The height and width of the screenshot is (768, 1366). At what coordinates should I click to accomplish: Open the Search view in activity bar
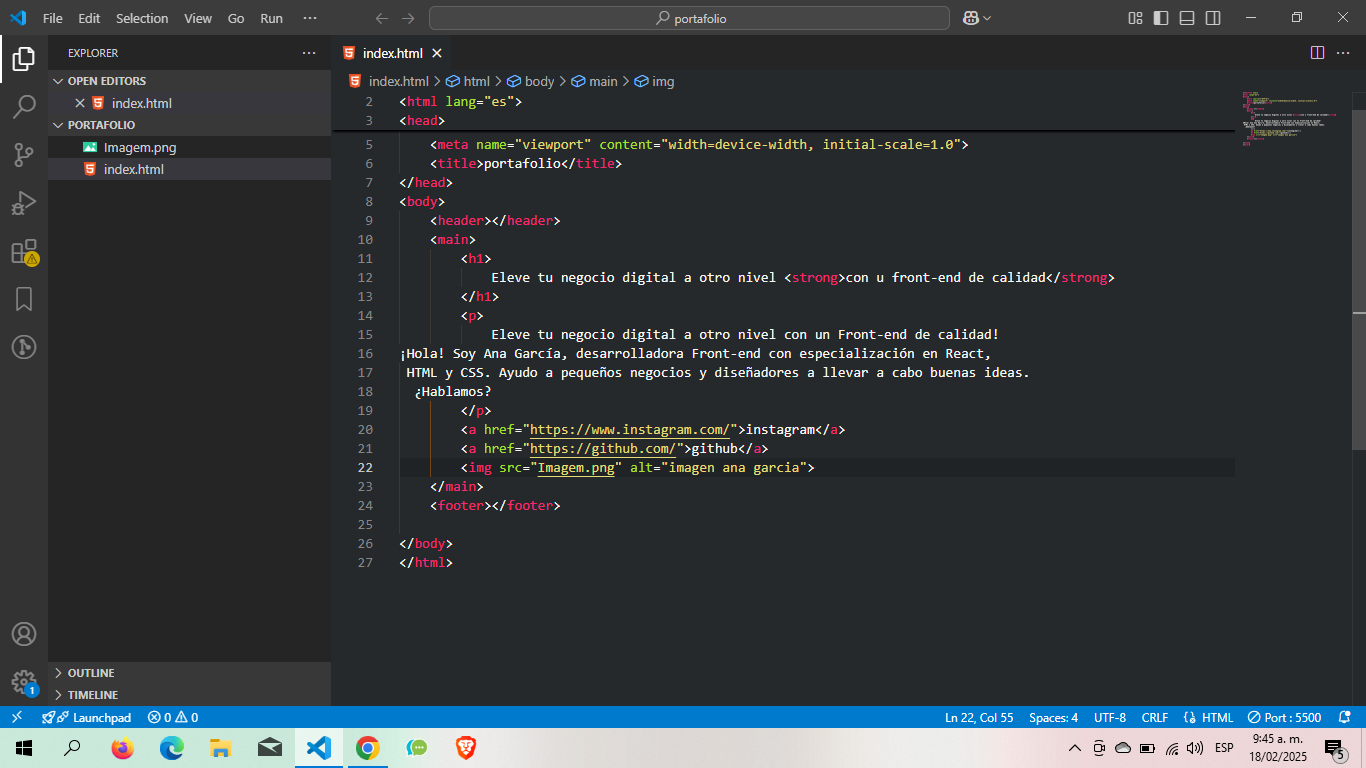24,107
